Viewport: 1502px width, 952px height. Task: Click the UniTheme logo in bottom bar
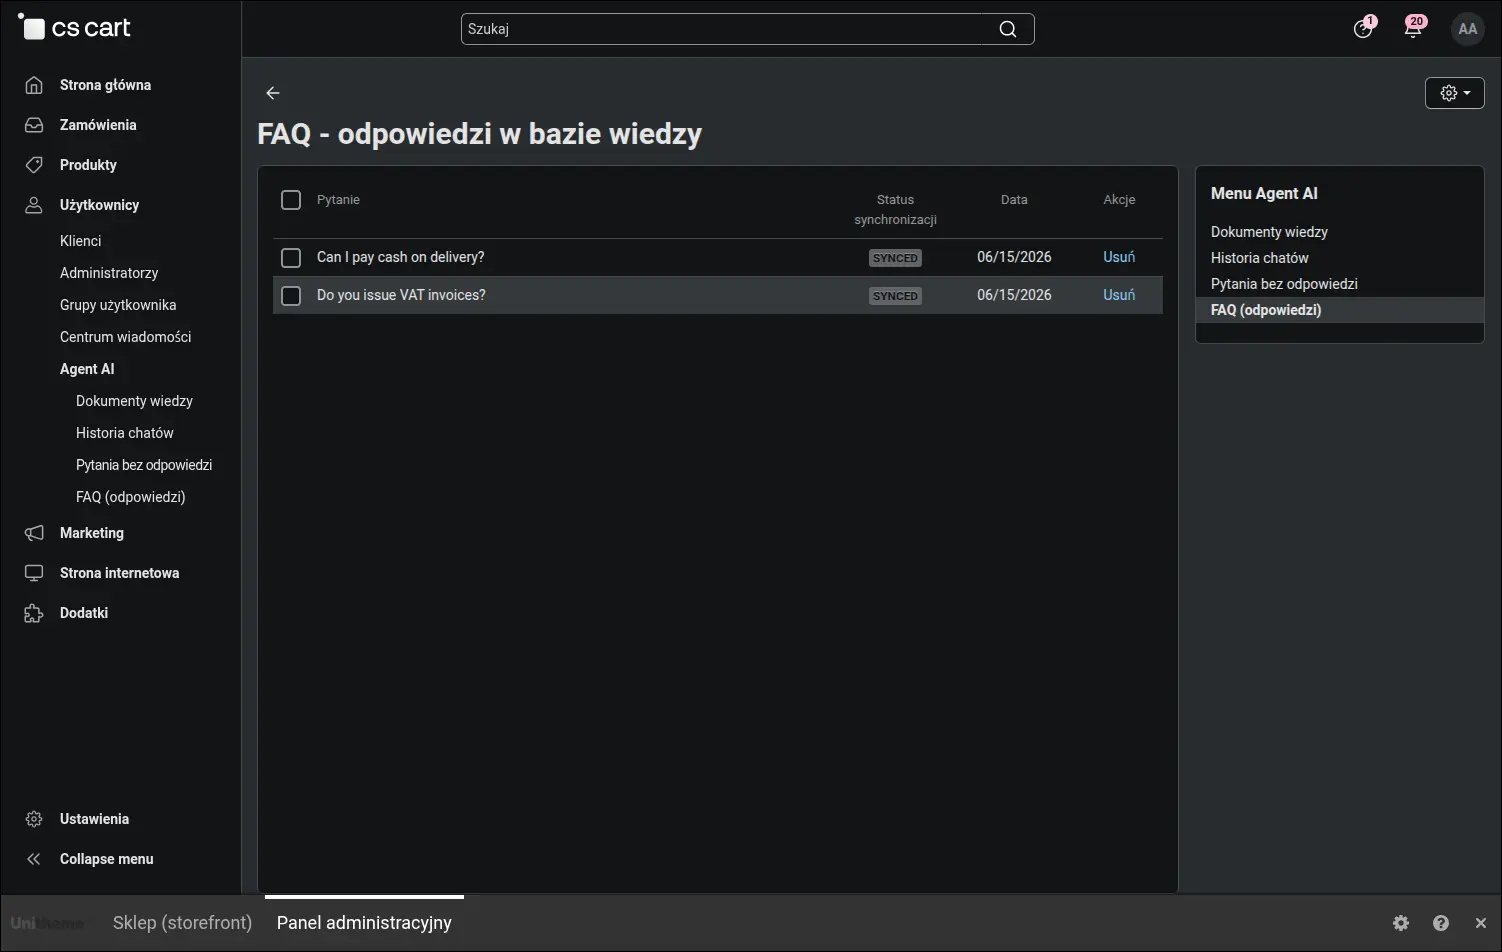pyautogui.click(x=47, y=923)
